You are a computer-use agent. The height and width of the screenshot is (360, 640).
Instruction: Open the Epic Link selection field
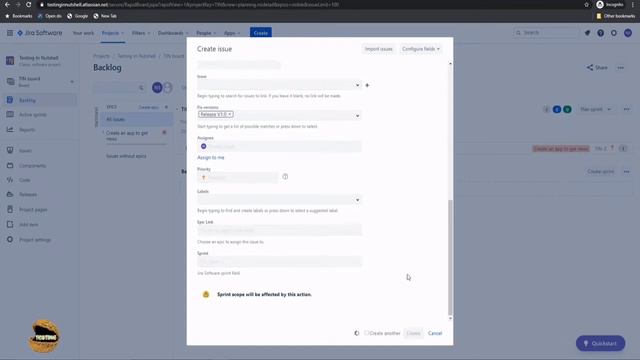[280, 230]
